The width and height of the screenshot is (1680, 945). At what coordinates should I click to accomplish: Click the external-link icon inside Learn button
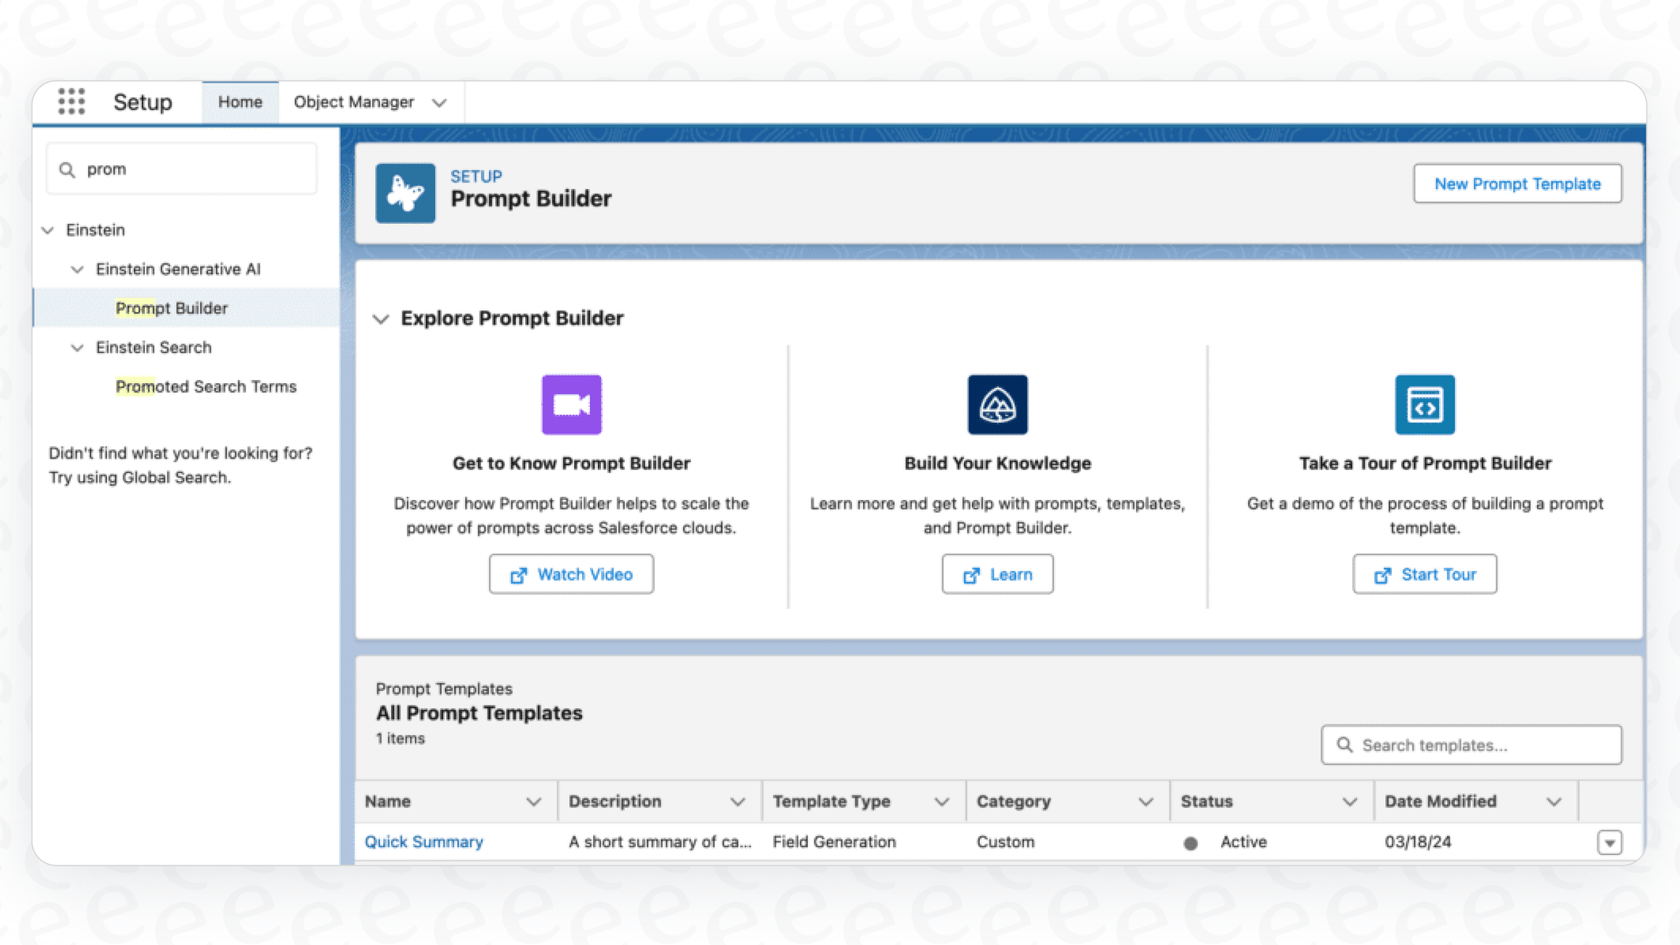coord(971,574)
